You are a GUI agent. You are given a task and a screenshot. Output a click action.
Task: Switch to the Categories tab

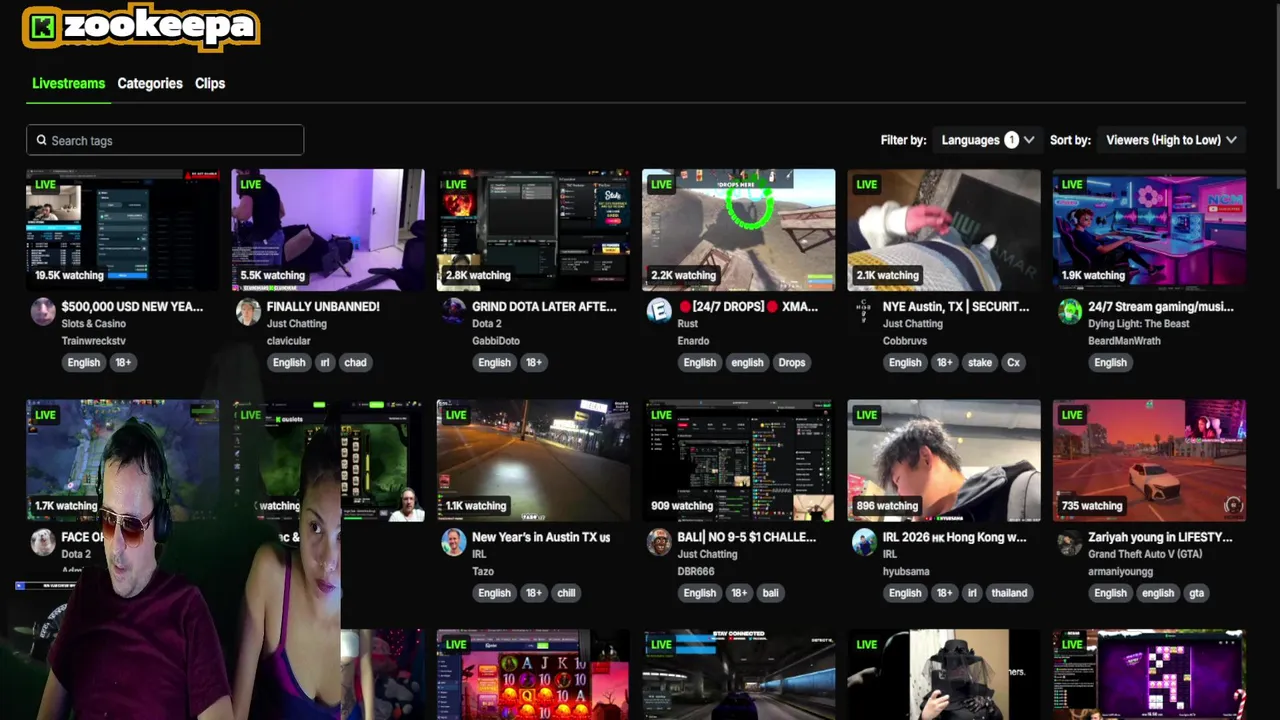tap(150, 83)
